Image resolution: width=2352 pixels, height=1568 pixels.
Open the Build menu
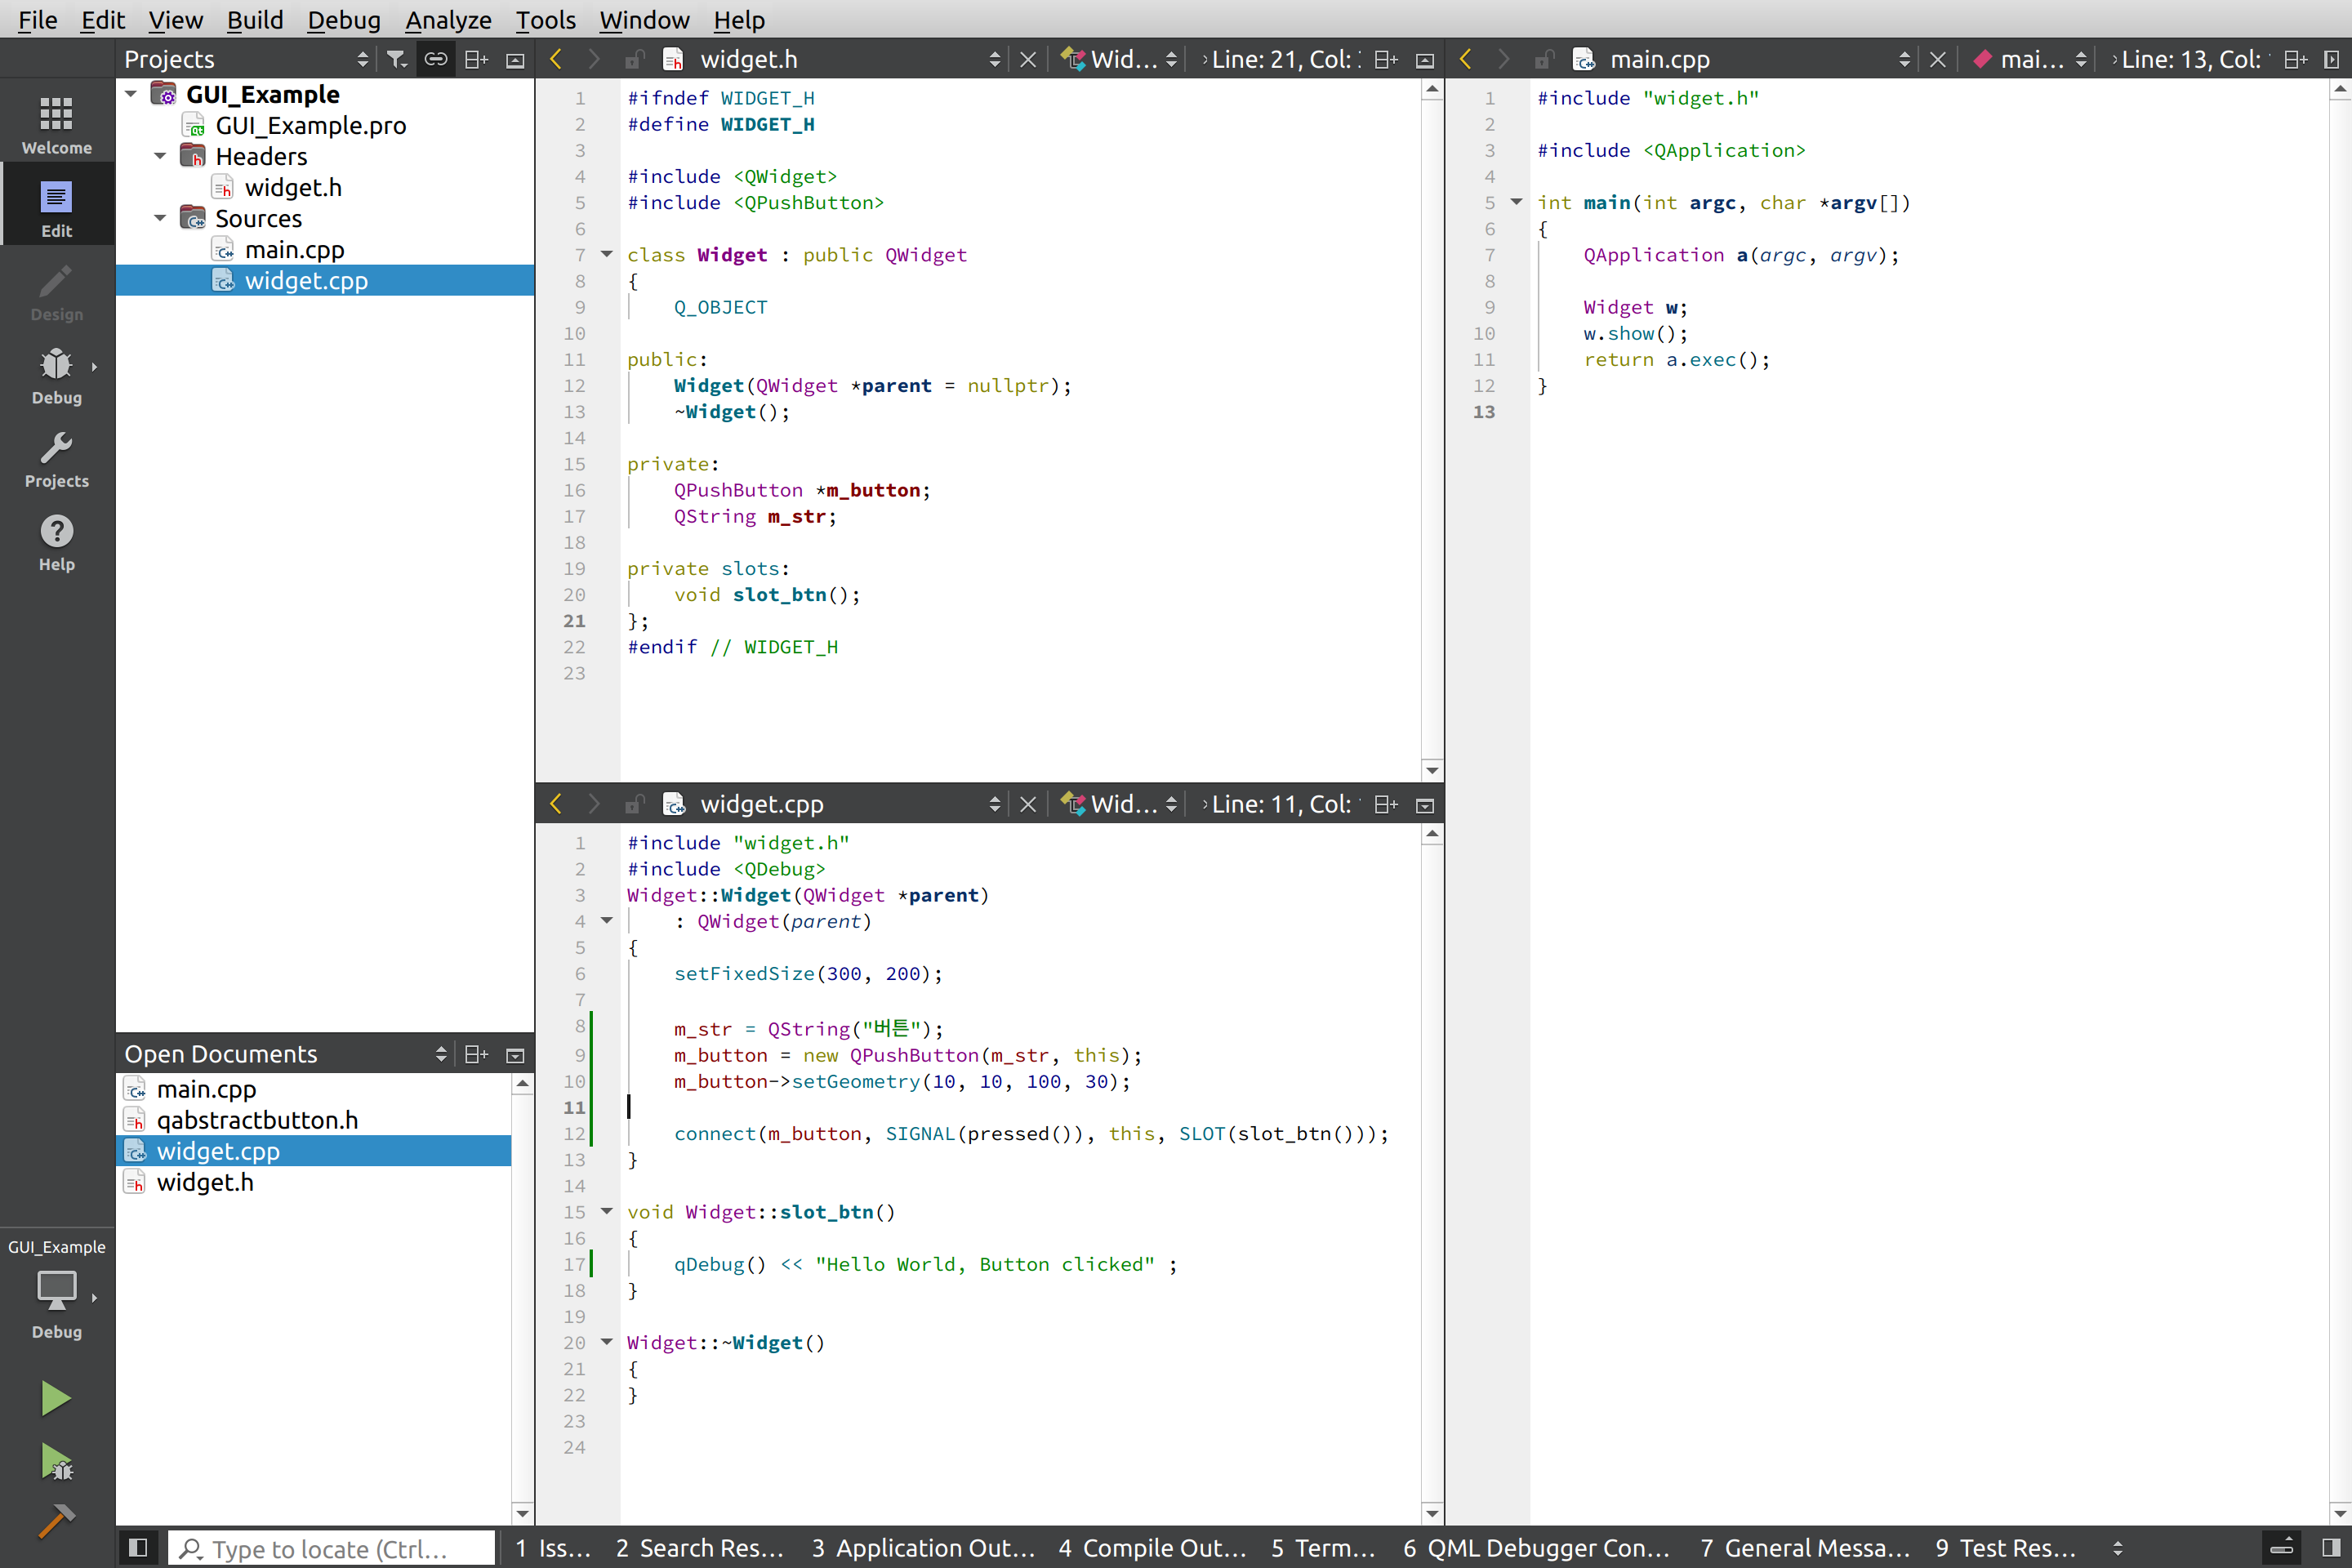(x=254, y=19)
